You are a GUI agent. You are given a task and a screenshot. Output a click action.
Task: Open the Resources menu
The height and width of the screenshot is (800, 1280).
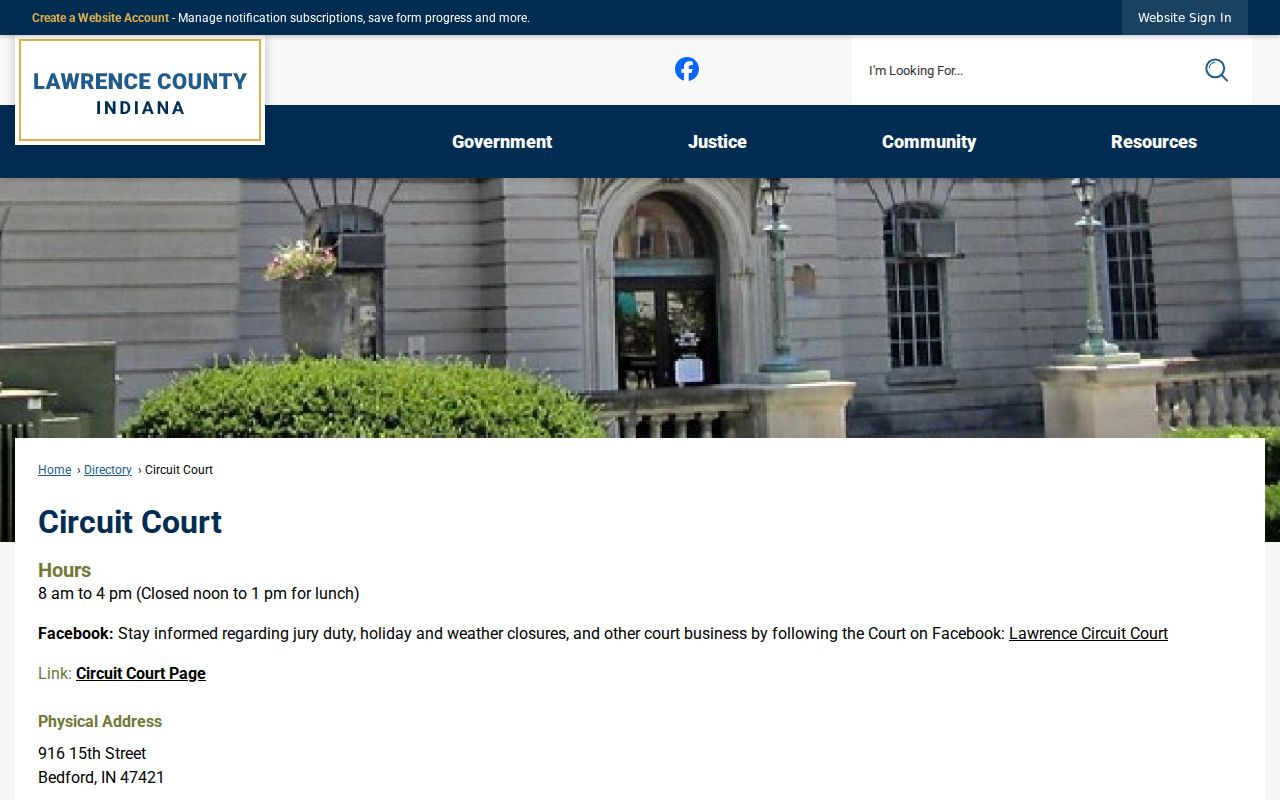[1154, 142]
